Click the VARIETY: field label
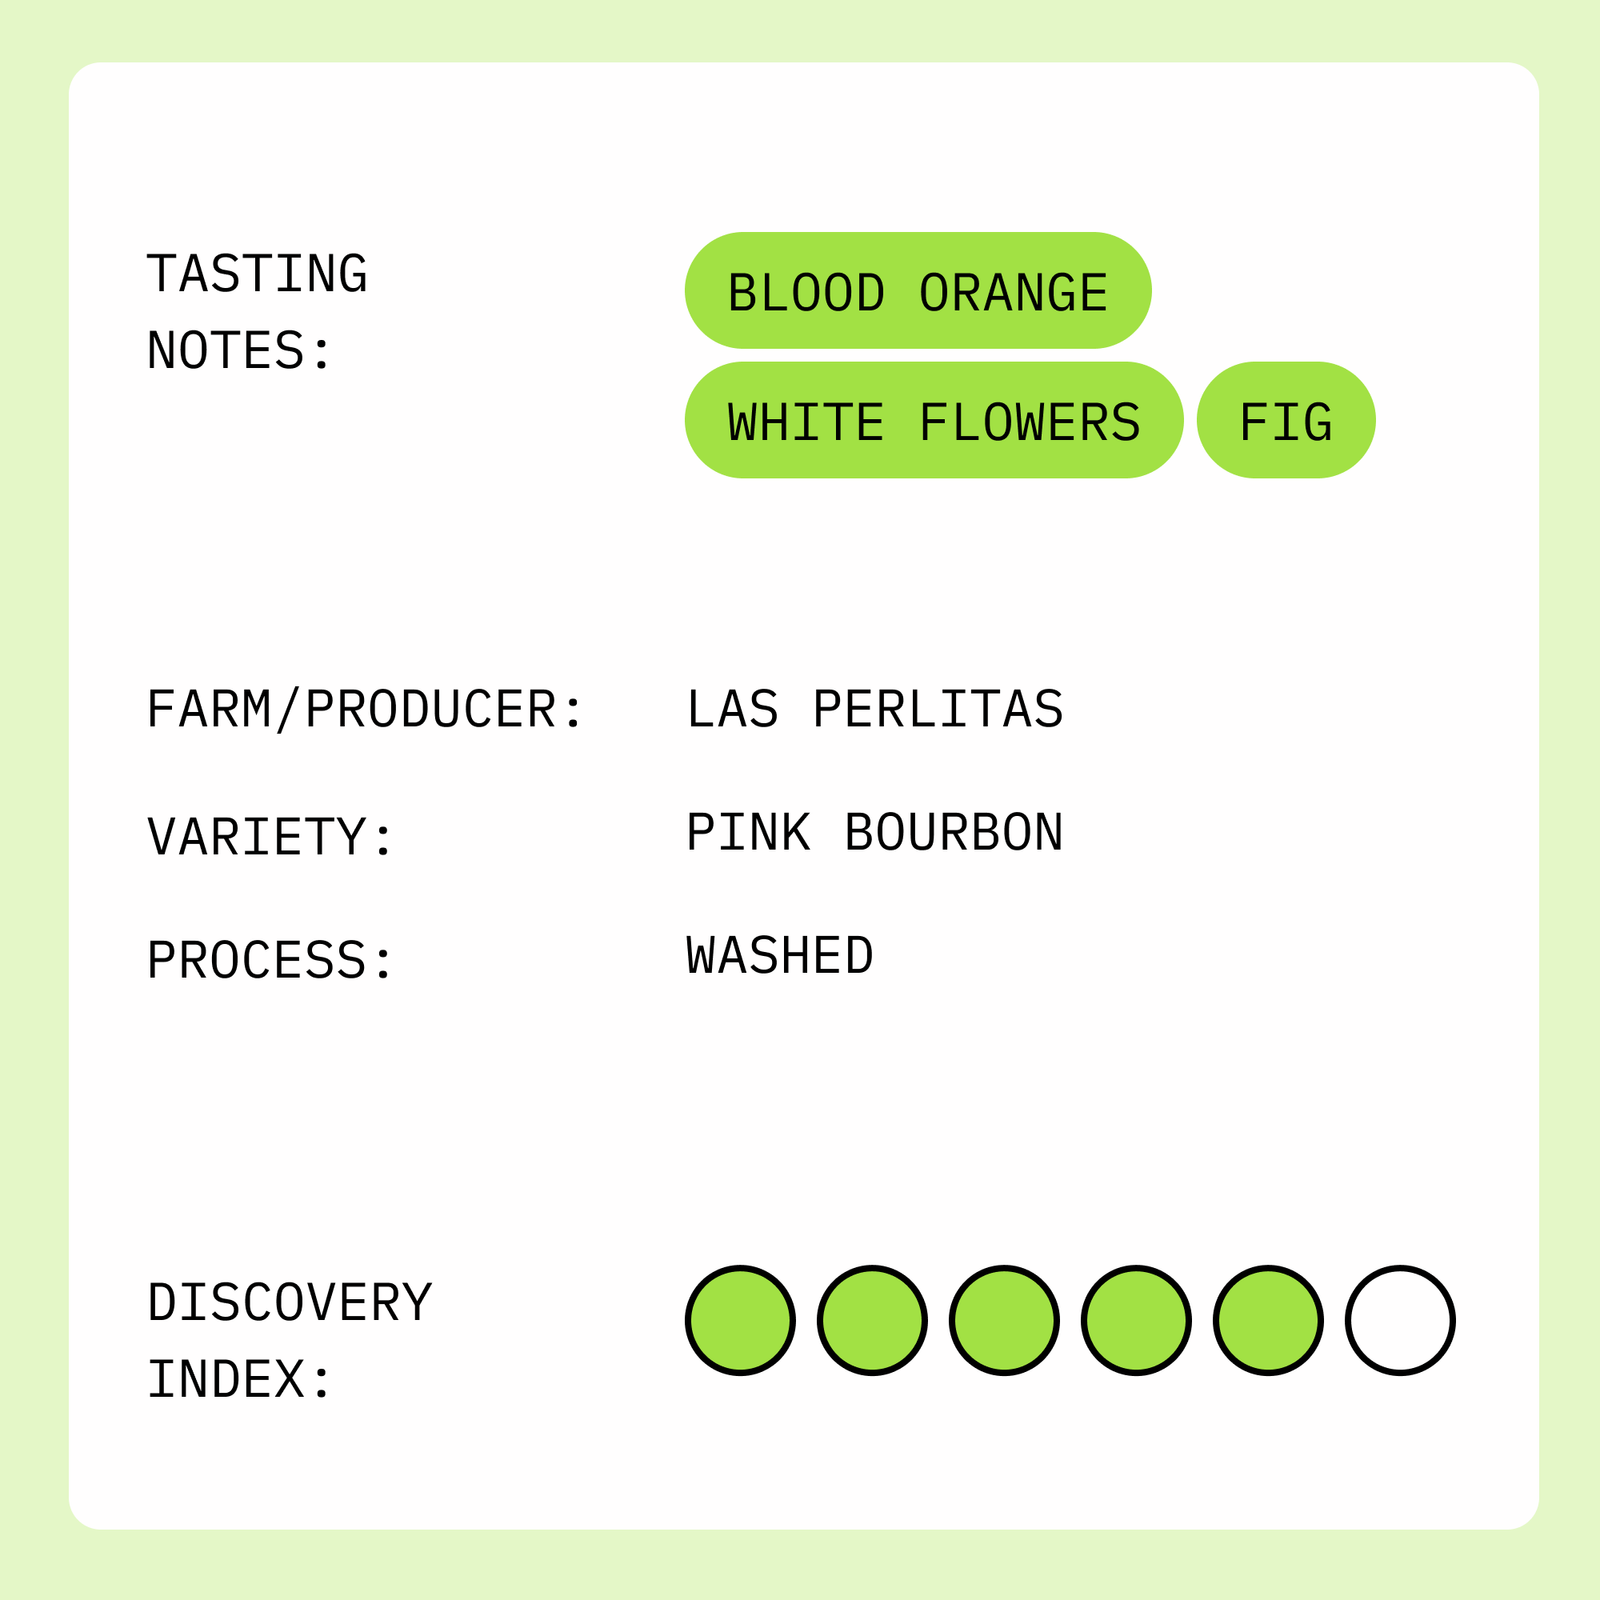The width and height of the screenshot is (1600, 1600). pyautogui.click(x=270, y=837)
